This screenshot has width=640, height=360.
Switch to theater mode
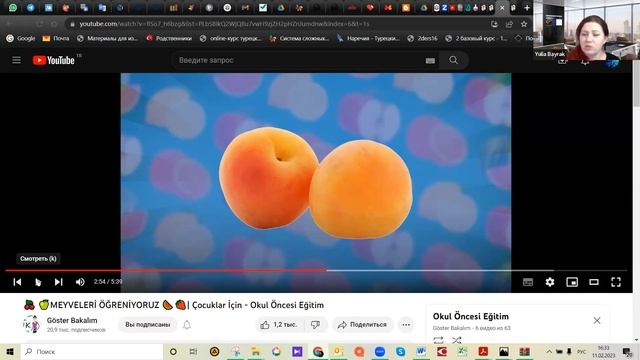594,282
